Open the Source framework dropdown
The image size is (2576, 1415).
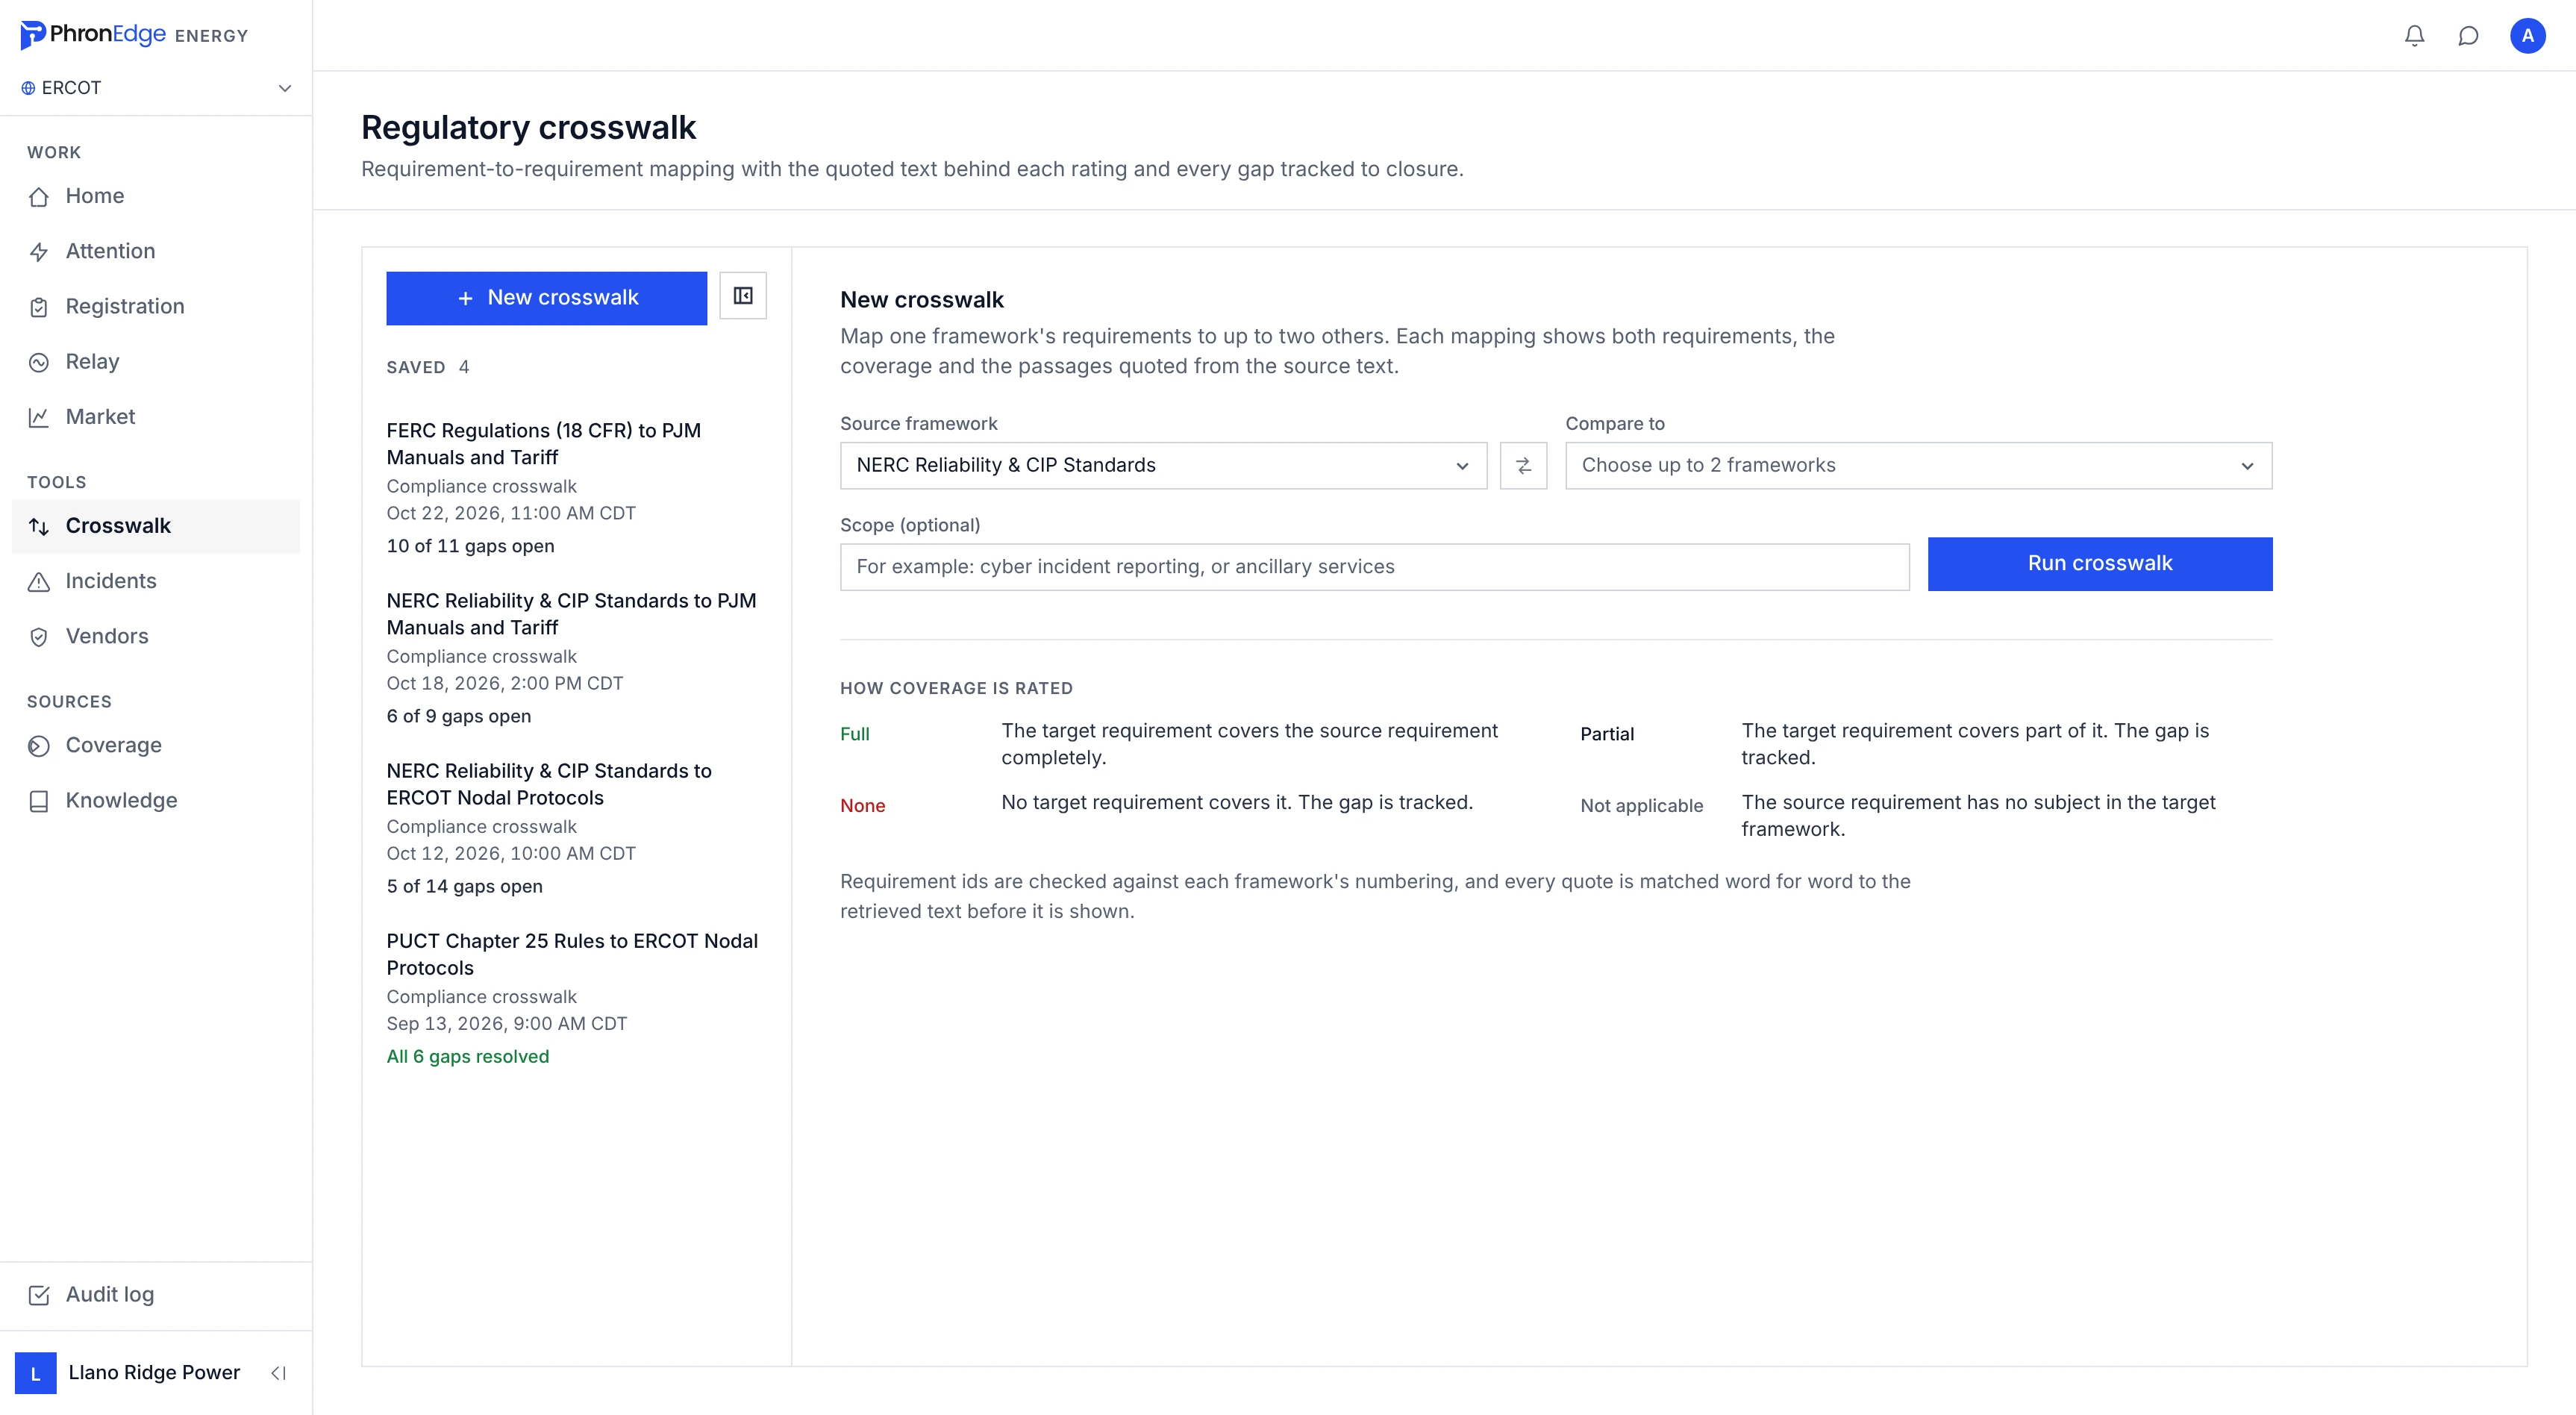(x=1163, y=465)
